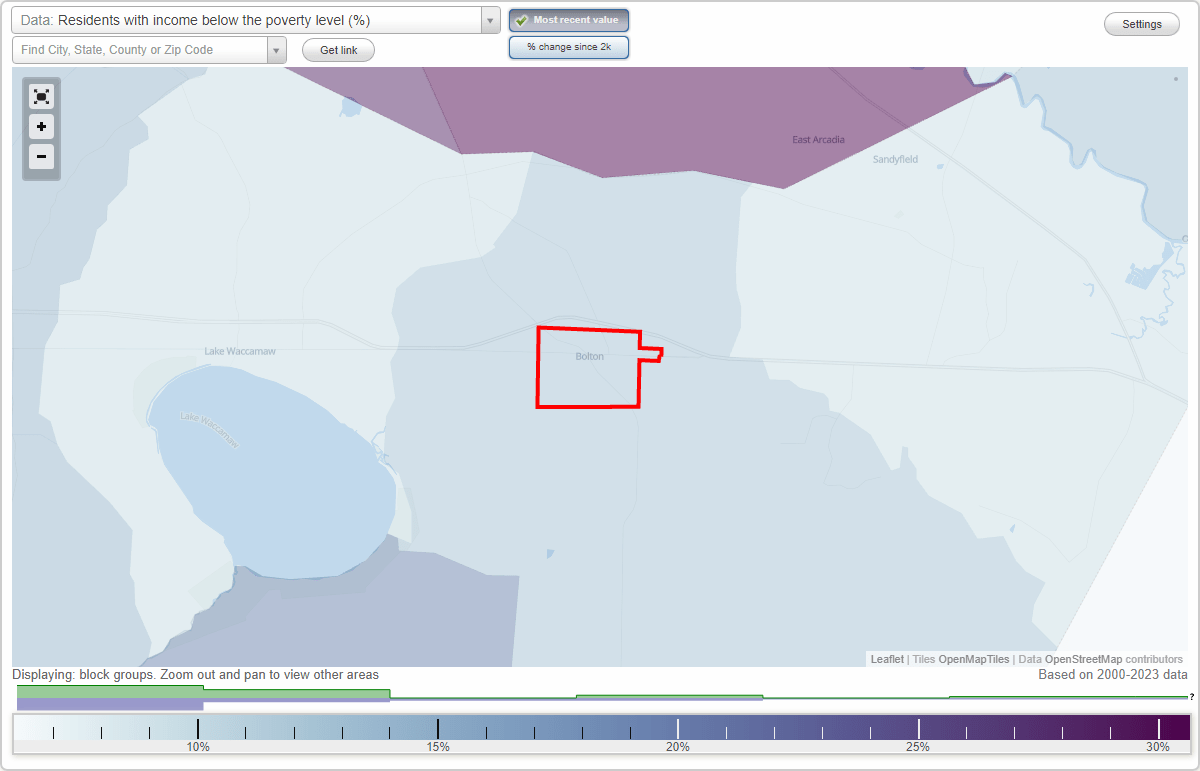Click the 15% mark on the color scale
1200x771 pixels.
439,732
